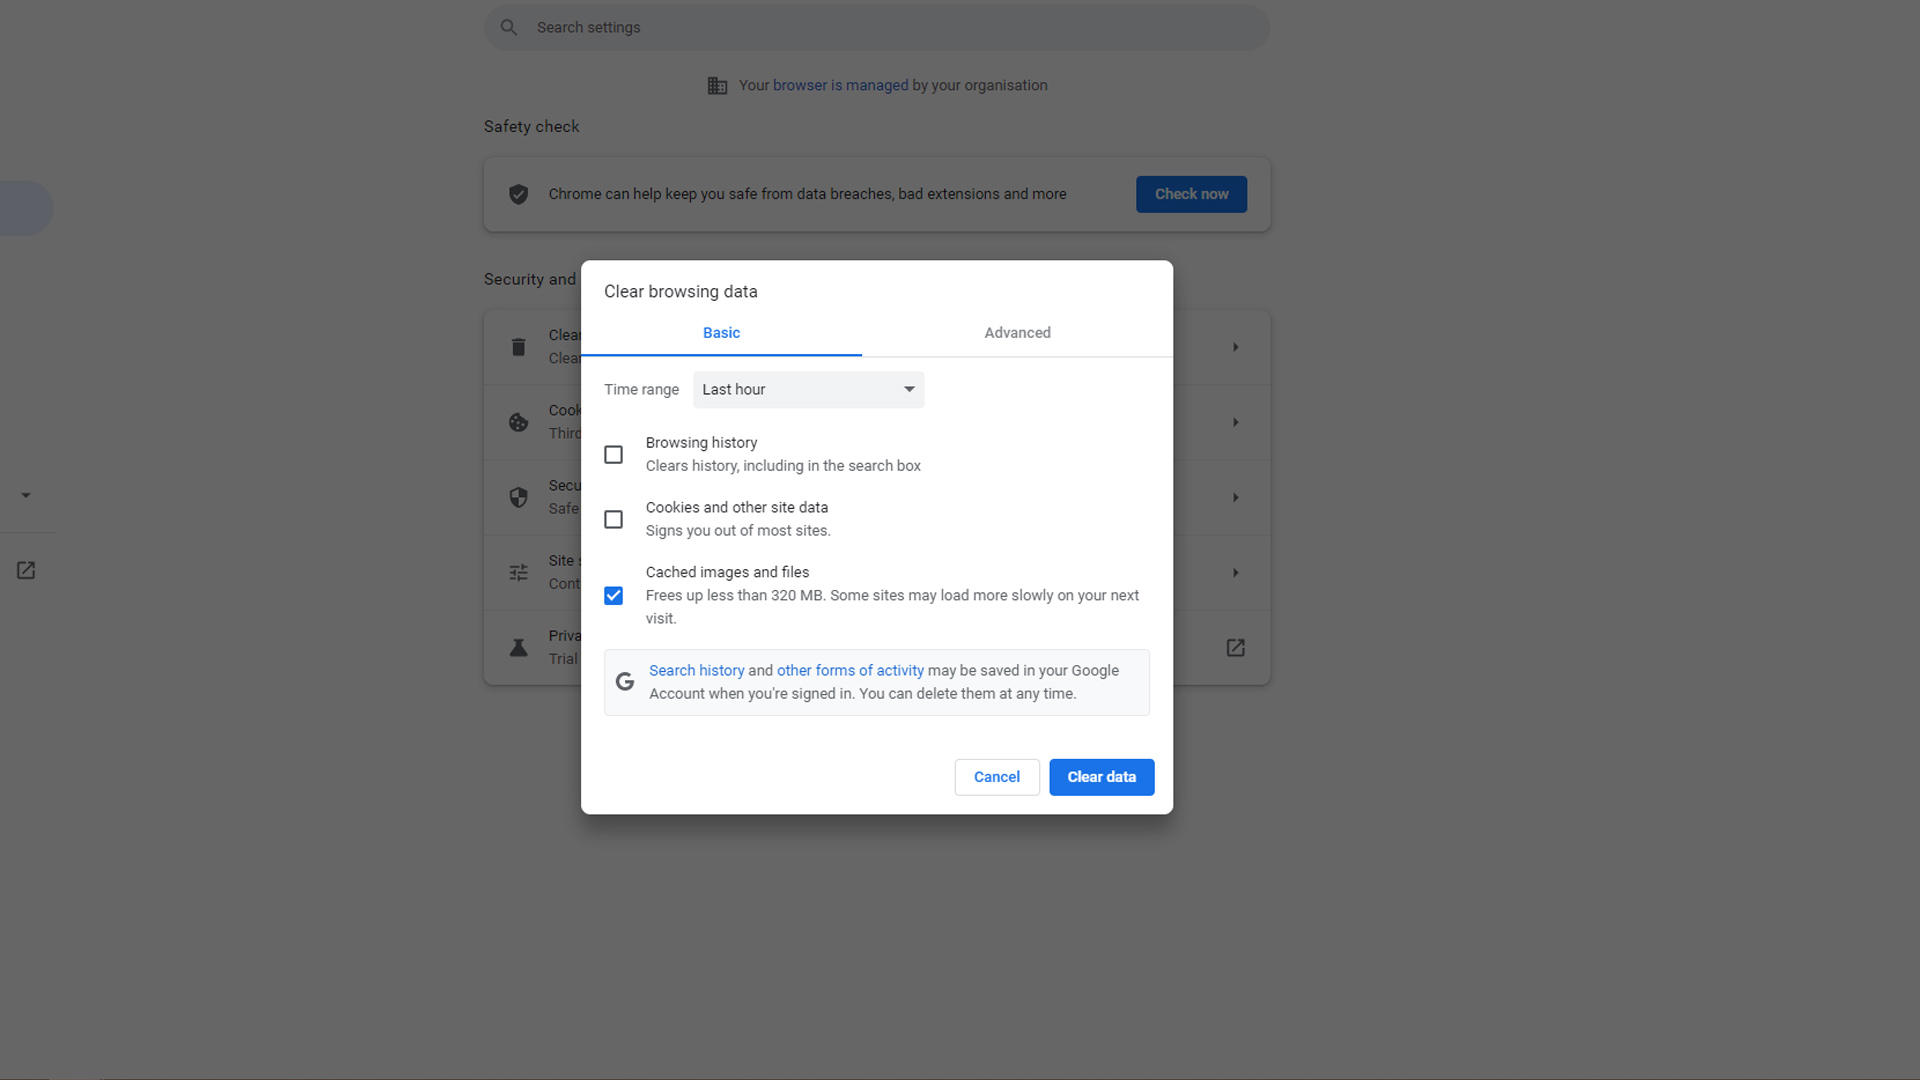Click the Security shield icon in settings list
The height and width of the screenshot is (1080, 1920).
(x=518, y=497)
